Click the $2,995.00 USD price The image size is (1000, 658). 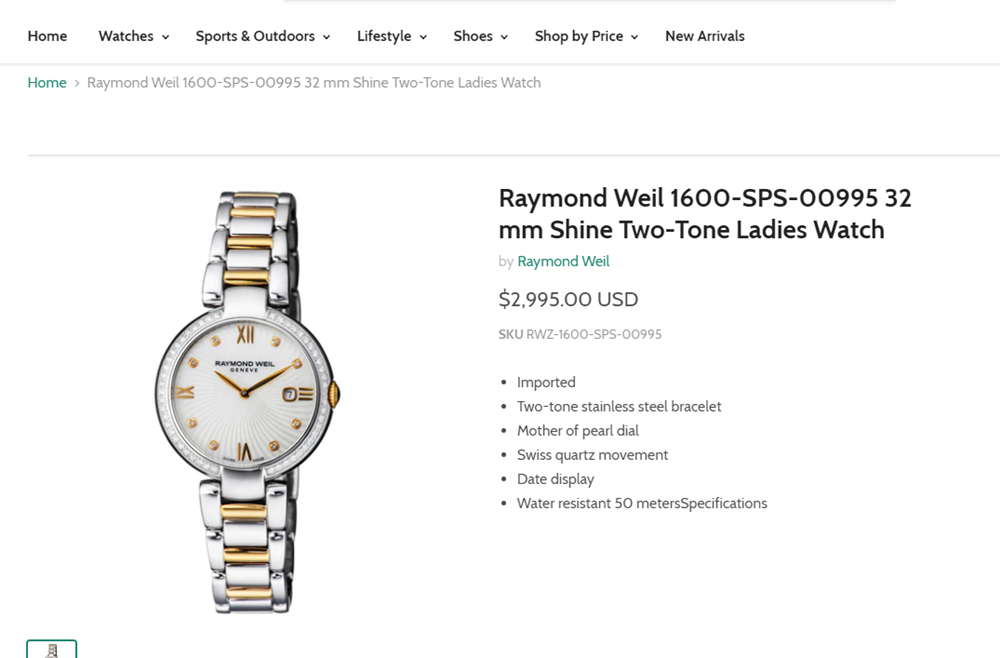click(x=568, y=299)
